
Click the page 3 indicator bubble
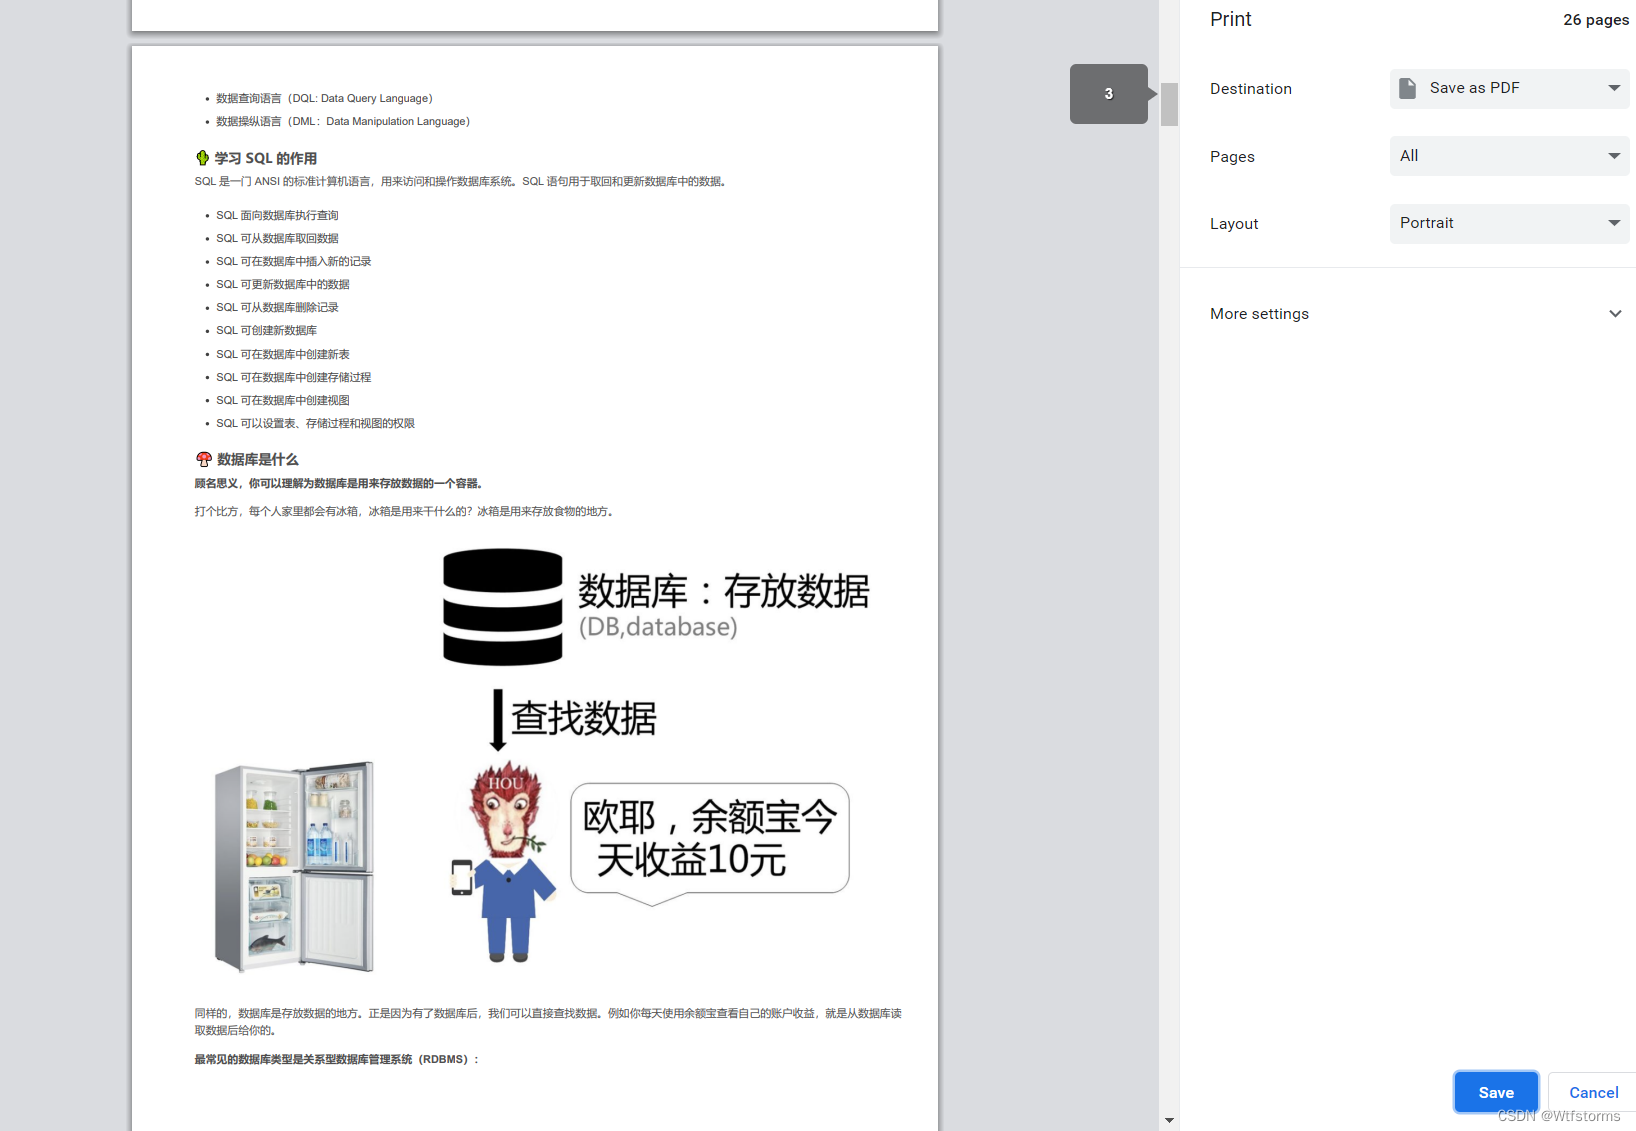click(1109, 94)
